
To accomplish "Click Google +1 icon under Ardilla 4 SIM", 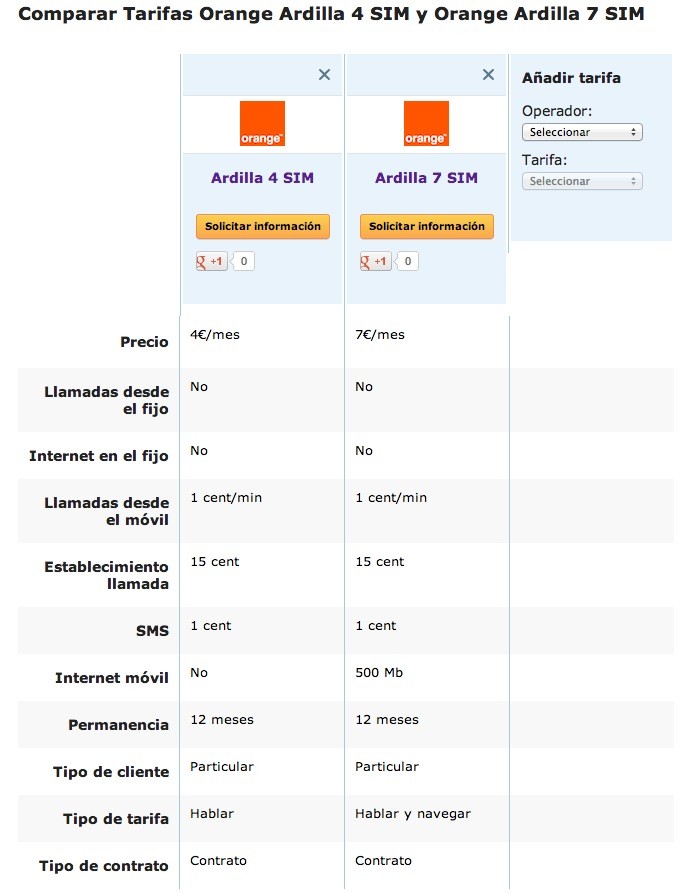I will pyautogui.click(x=212, y=261).
